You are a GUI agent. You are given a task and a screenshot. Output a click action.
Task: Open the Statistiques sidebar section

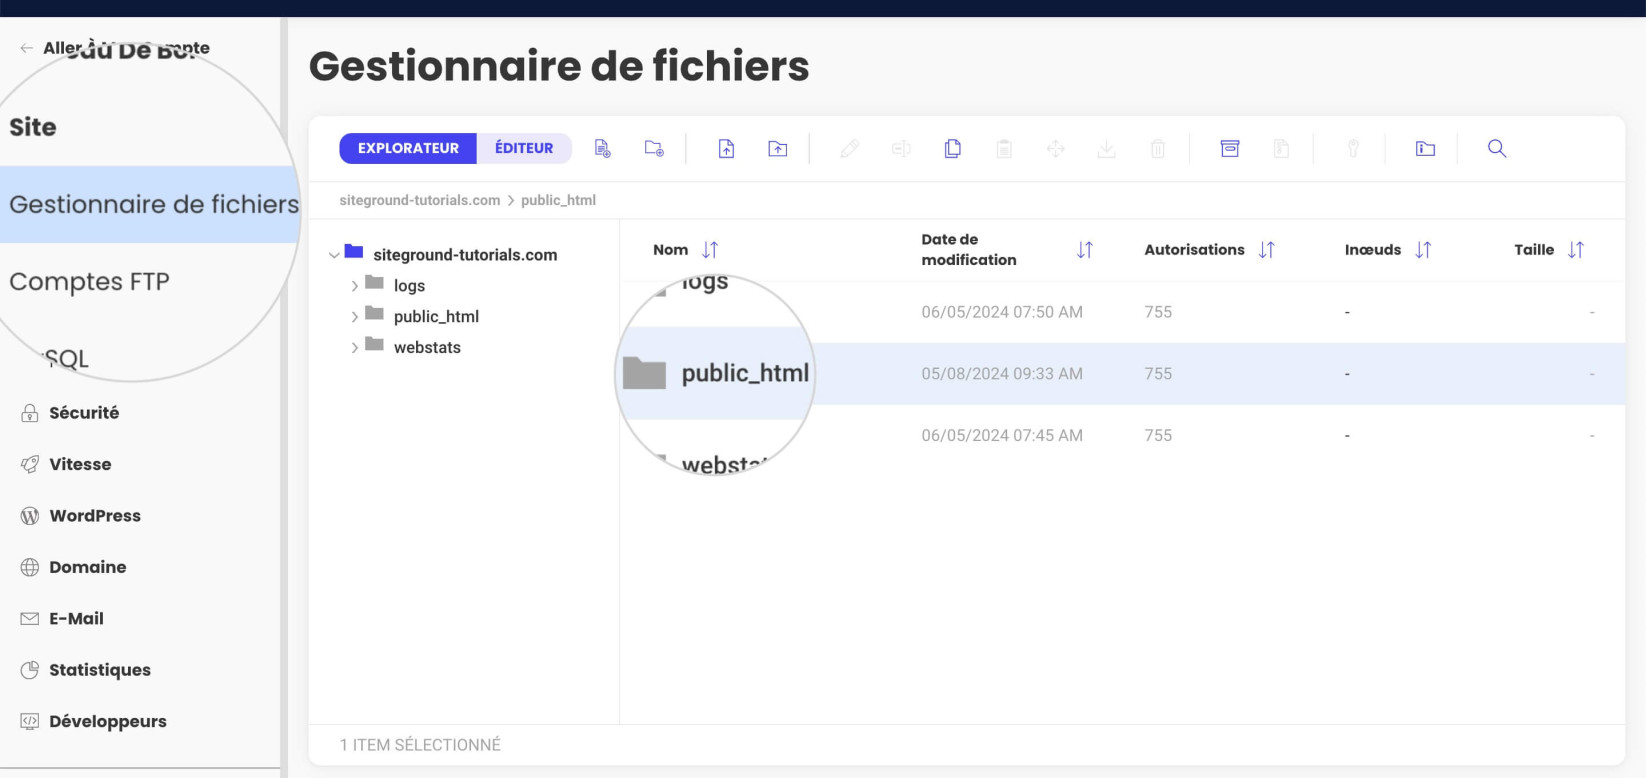100,670
